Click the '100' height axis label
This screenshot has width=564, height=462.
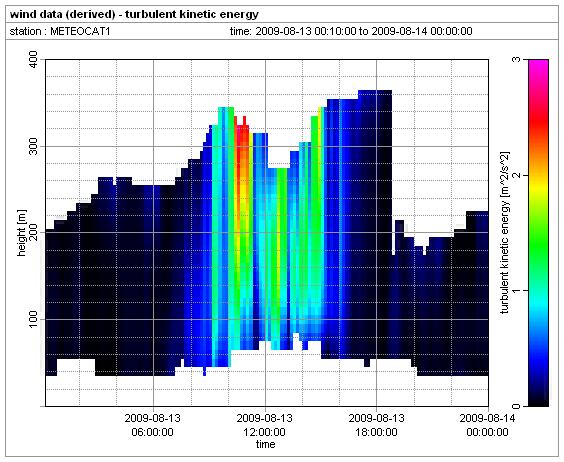click(33, 319)
